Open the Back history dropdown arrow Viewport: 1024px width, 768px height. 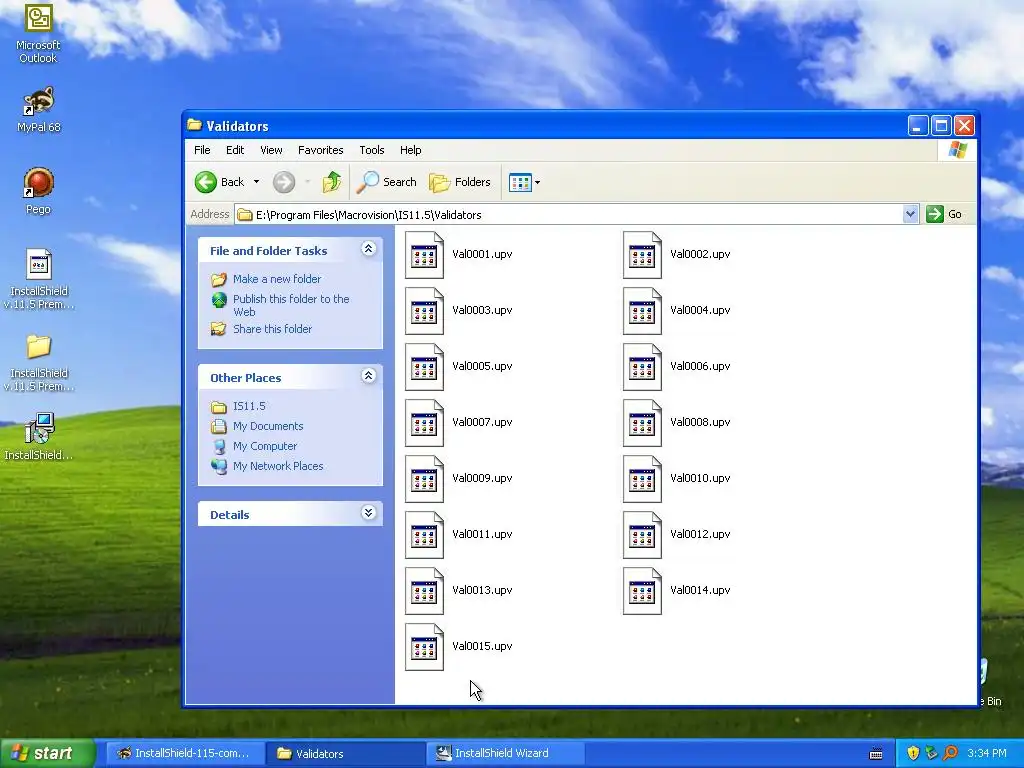pyautogui.click(x=257, y=182)
